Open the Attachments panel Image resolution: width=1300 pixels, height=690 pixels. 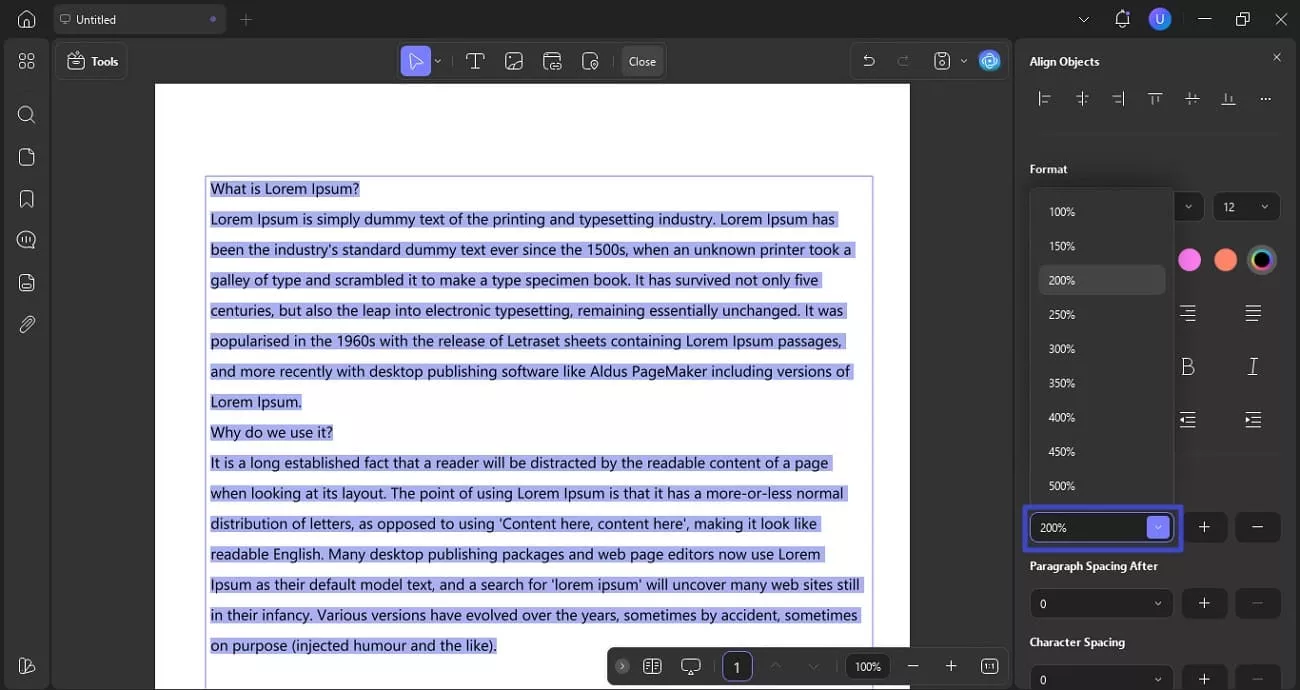click(26, 324)
